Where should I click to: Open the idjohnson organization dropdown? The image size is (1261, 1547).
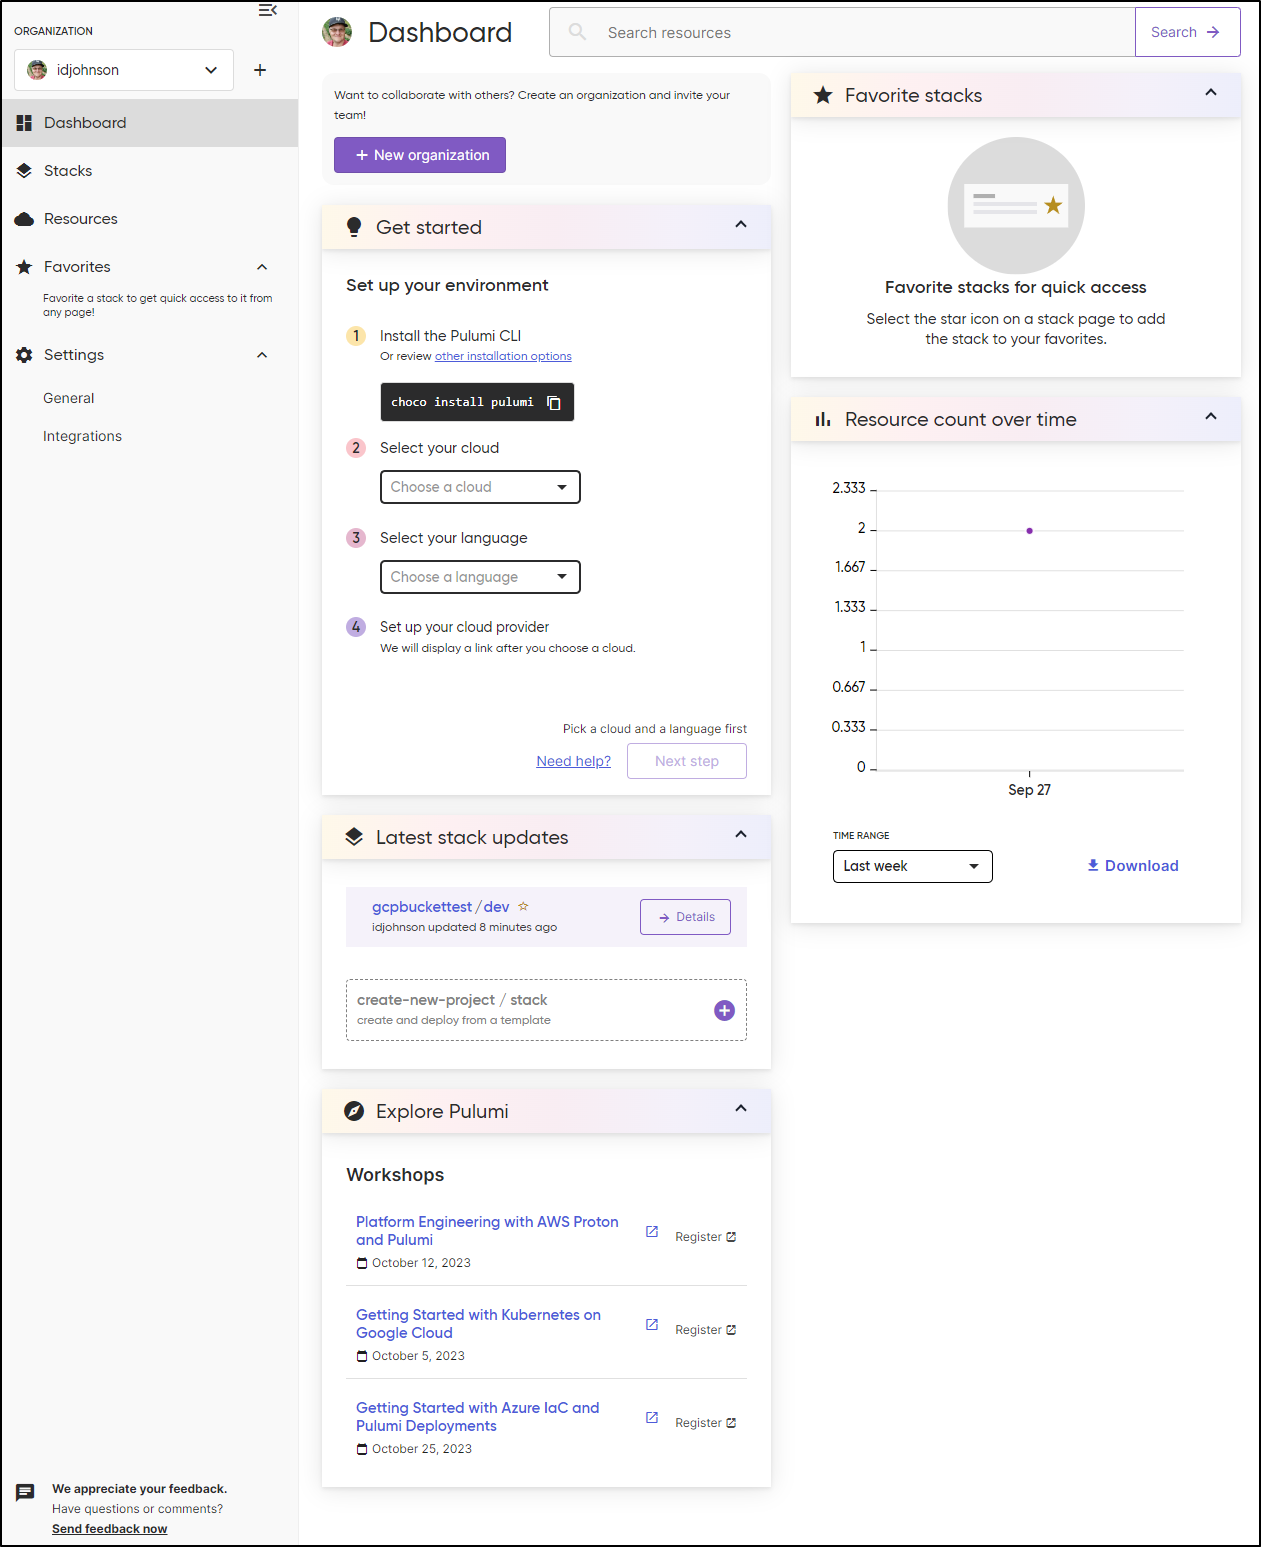tap(124, 70)
